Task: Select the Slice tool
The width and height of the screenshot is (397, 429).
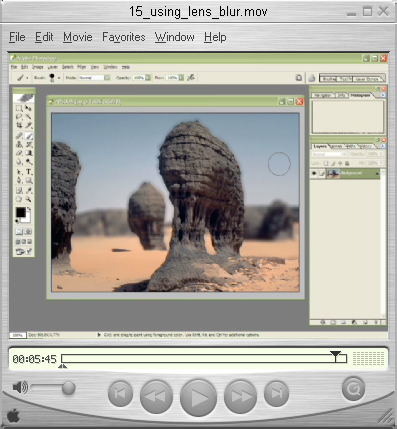Action: coord(29,125)
